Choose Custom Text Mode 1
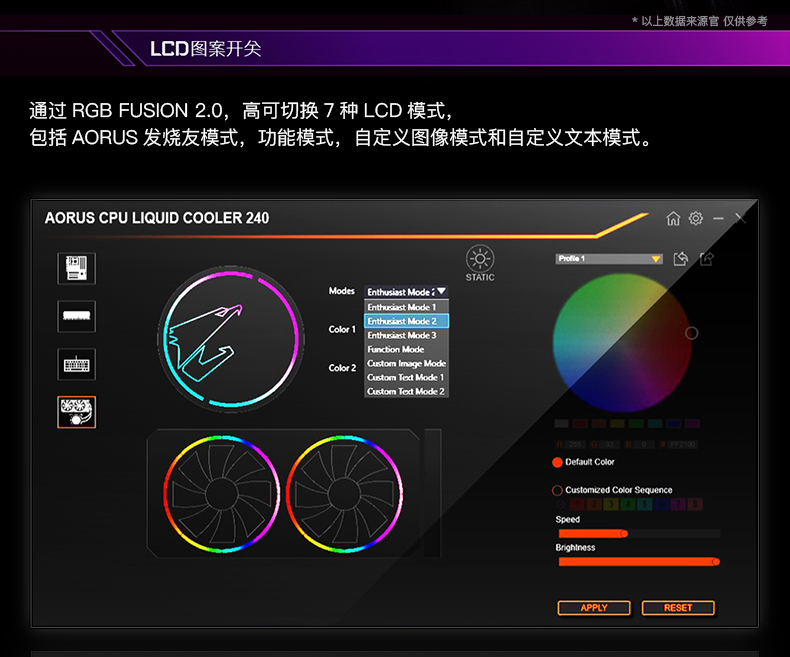Viewport: 790px width, 657px height. (406, 377)
